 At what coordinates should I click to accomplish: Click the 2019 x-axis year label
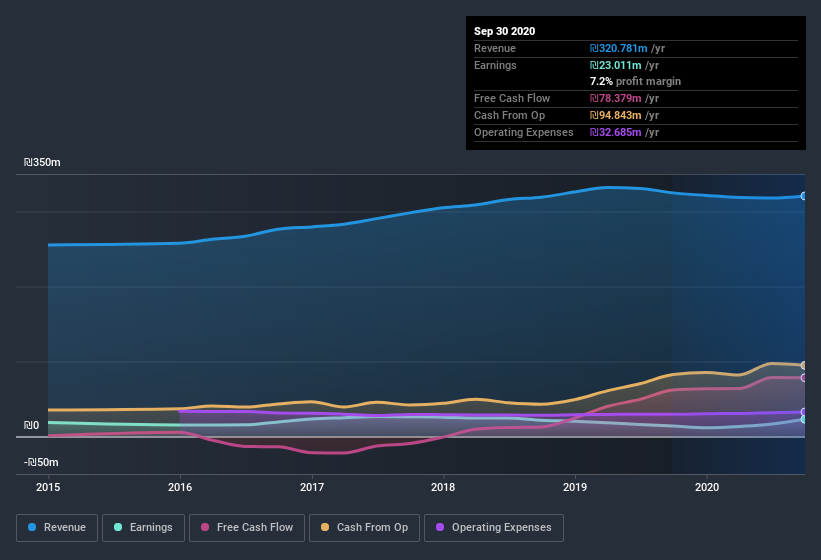pos(575,488)
